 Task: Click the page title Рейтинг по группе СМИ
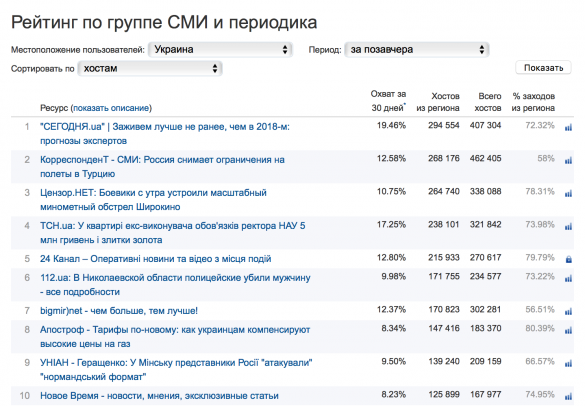point(164,22)
